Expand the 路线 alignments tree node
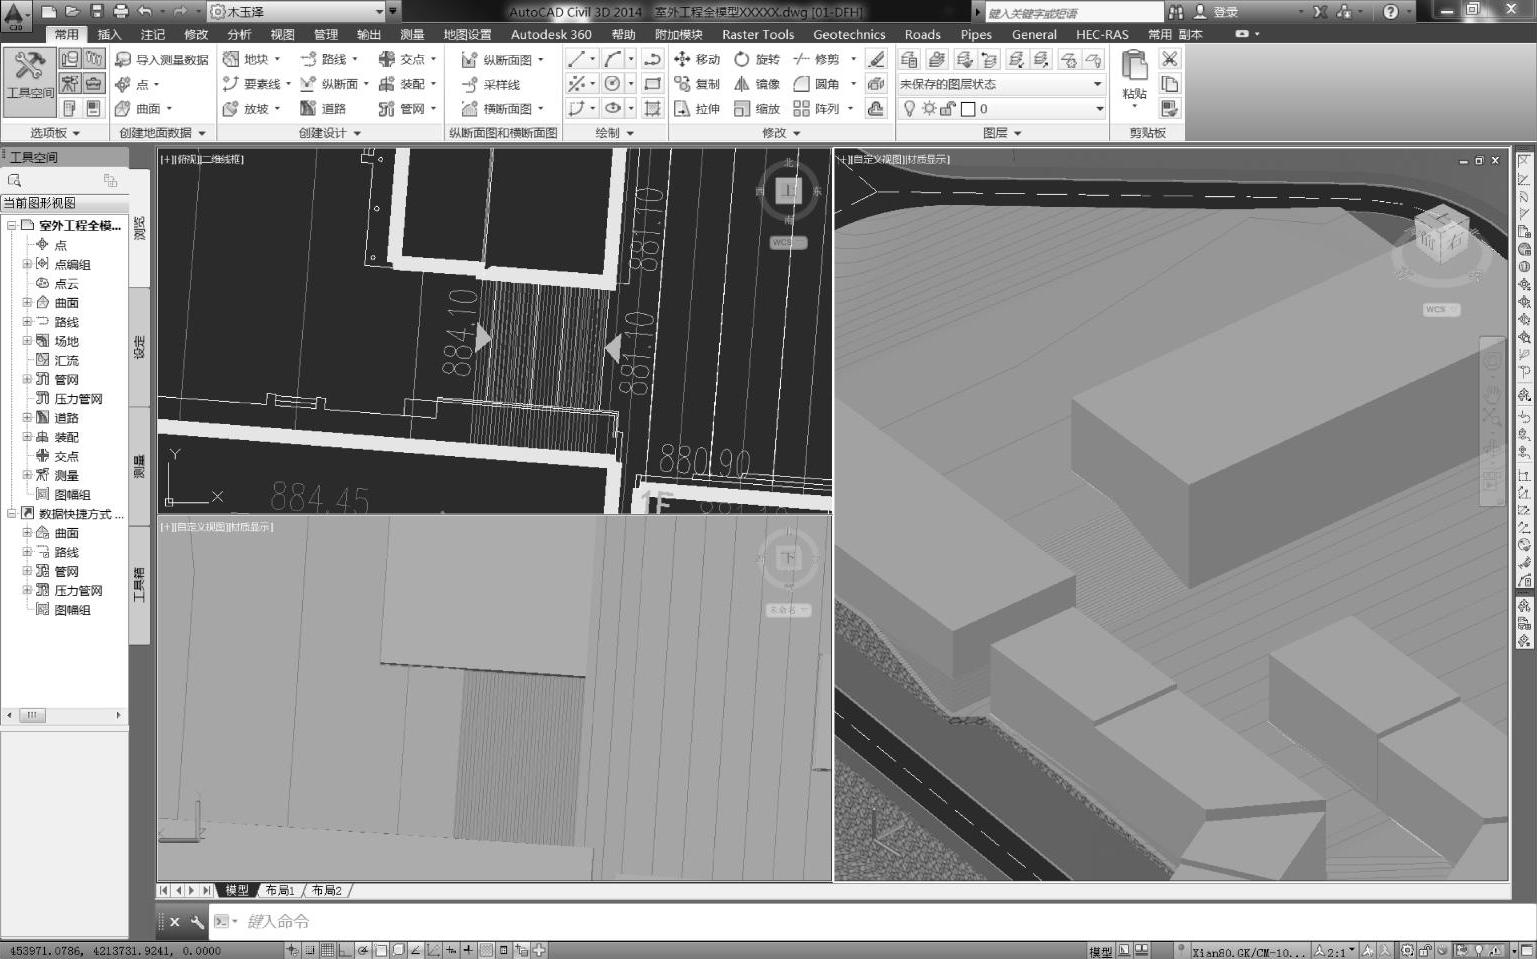This screenshot has height=959, width=1537. coord(27,321)
